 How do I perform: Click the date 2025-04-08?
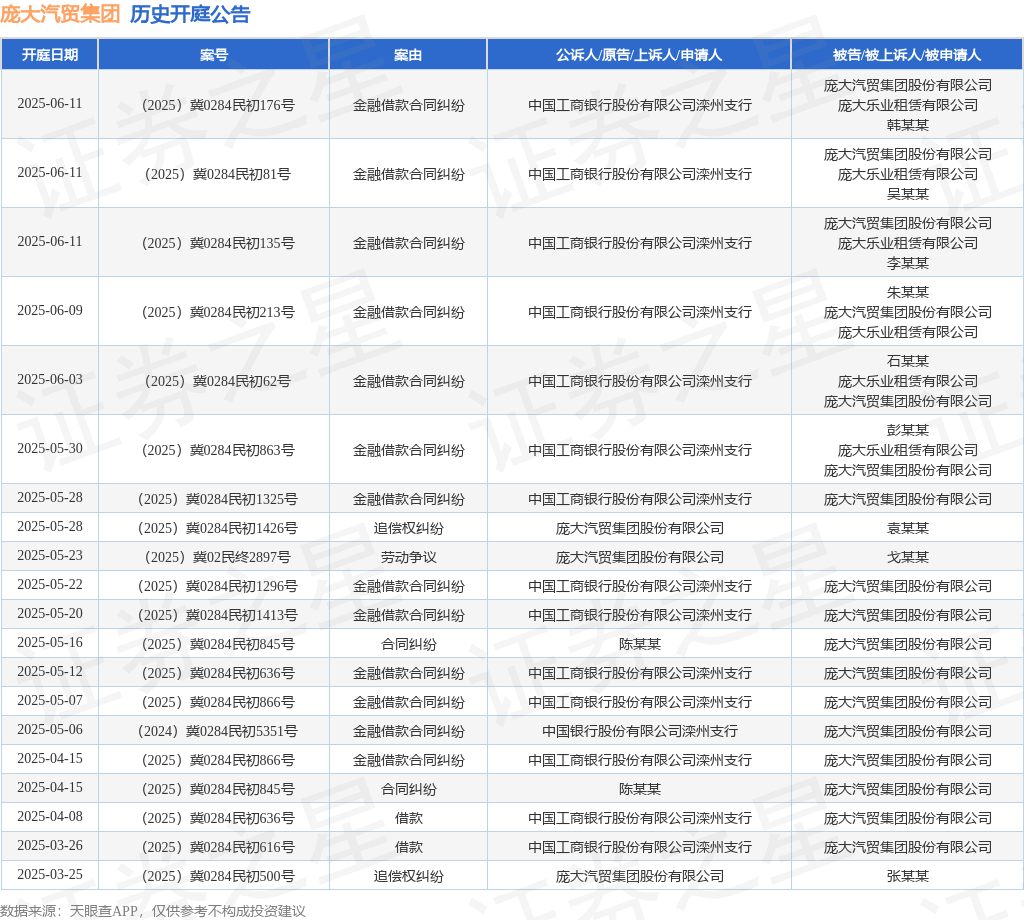click(x=50, y=816)
